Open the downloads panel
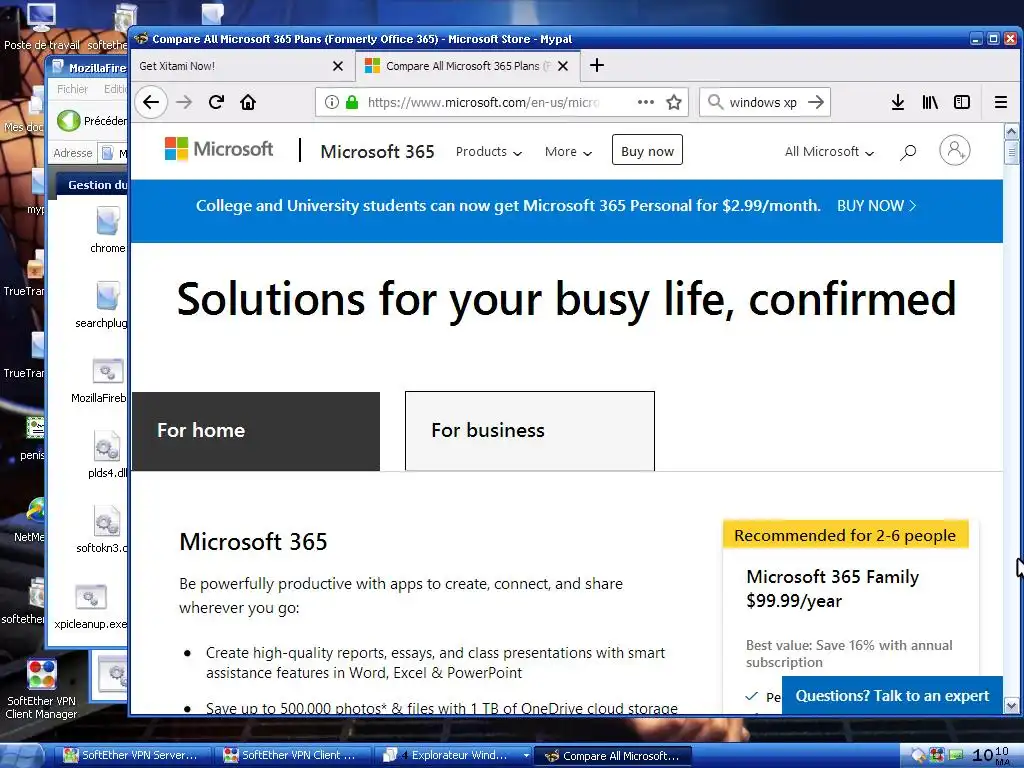 pos(898,102)
